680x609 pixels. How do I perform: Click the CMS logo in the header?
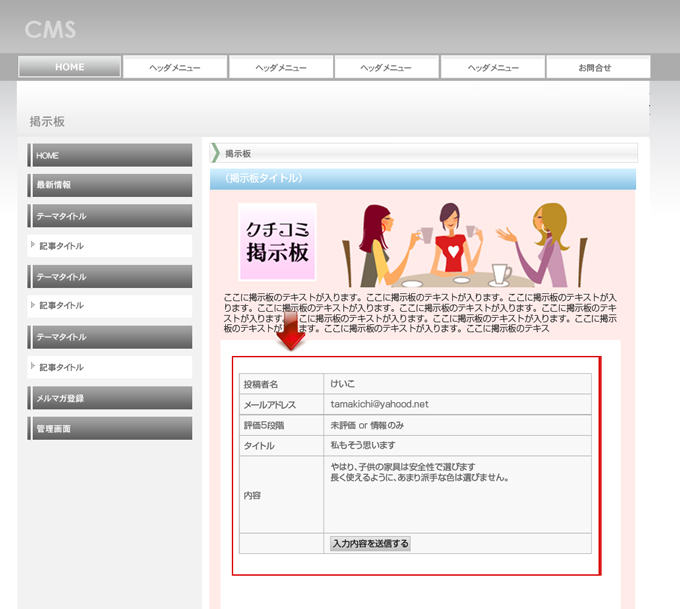pos(50,29)
